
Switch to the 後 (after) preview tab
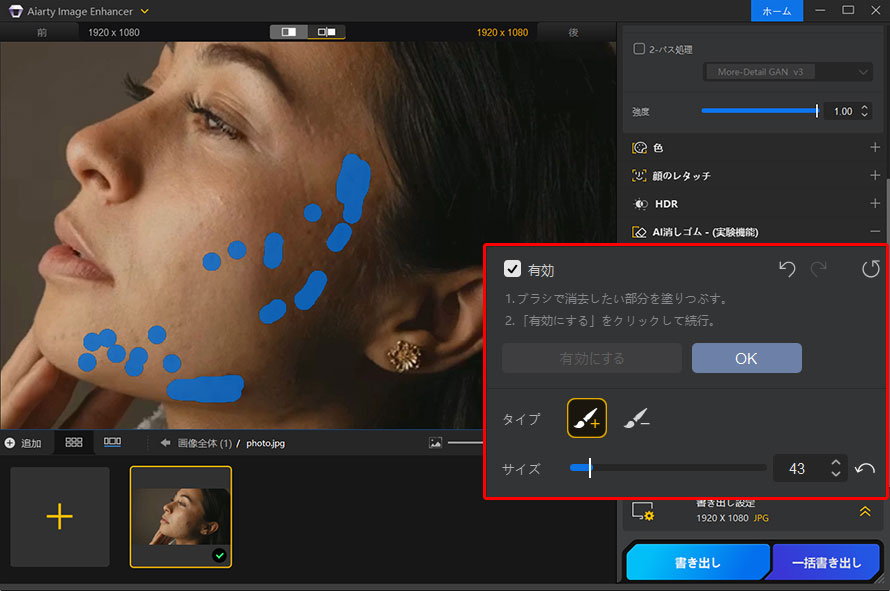coord(575,31)
